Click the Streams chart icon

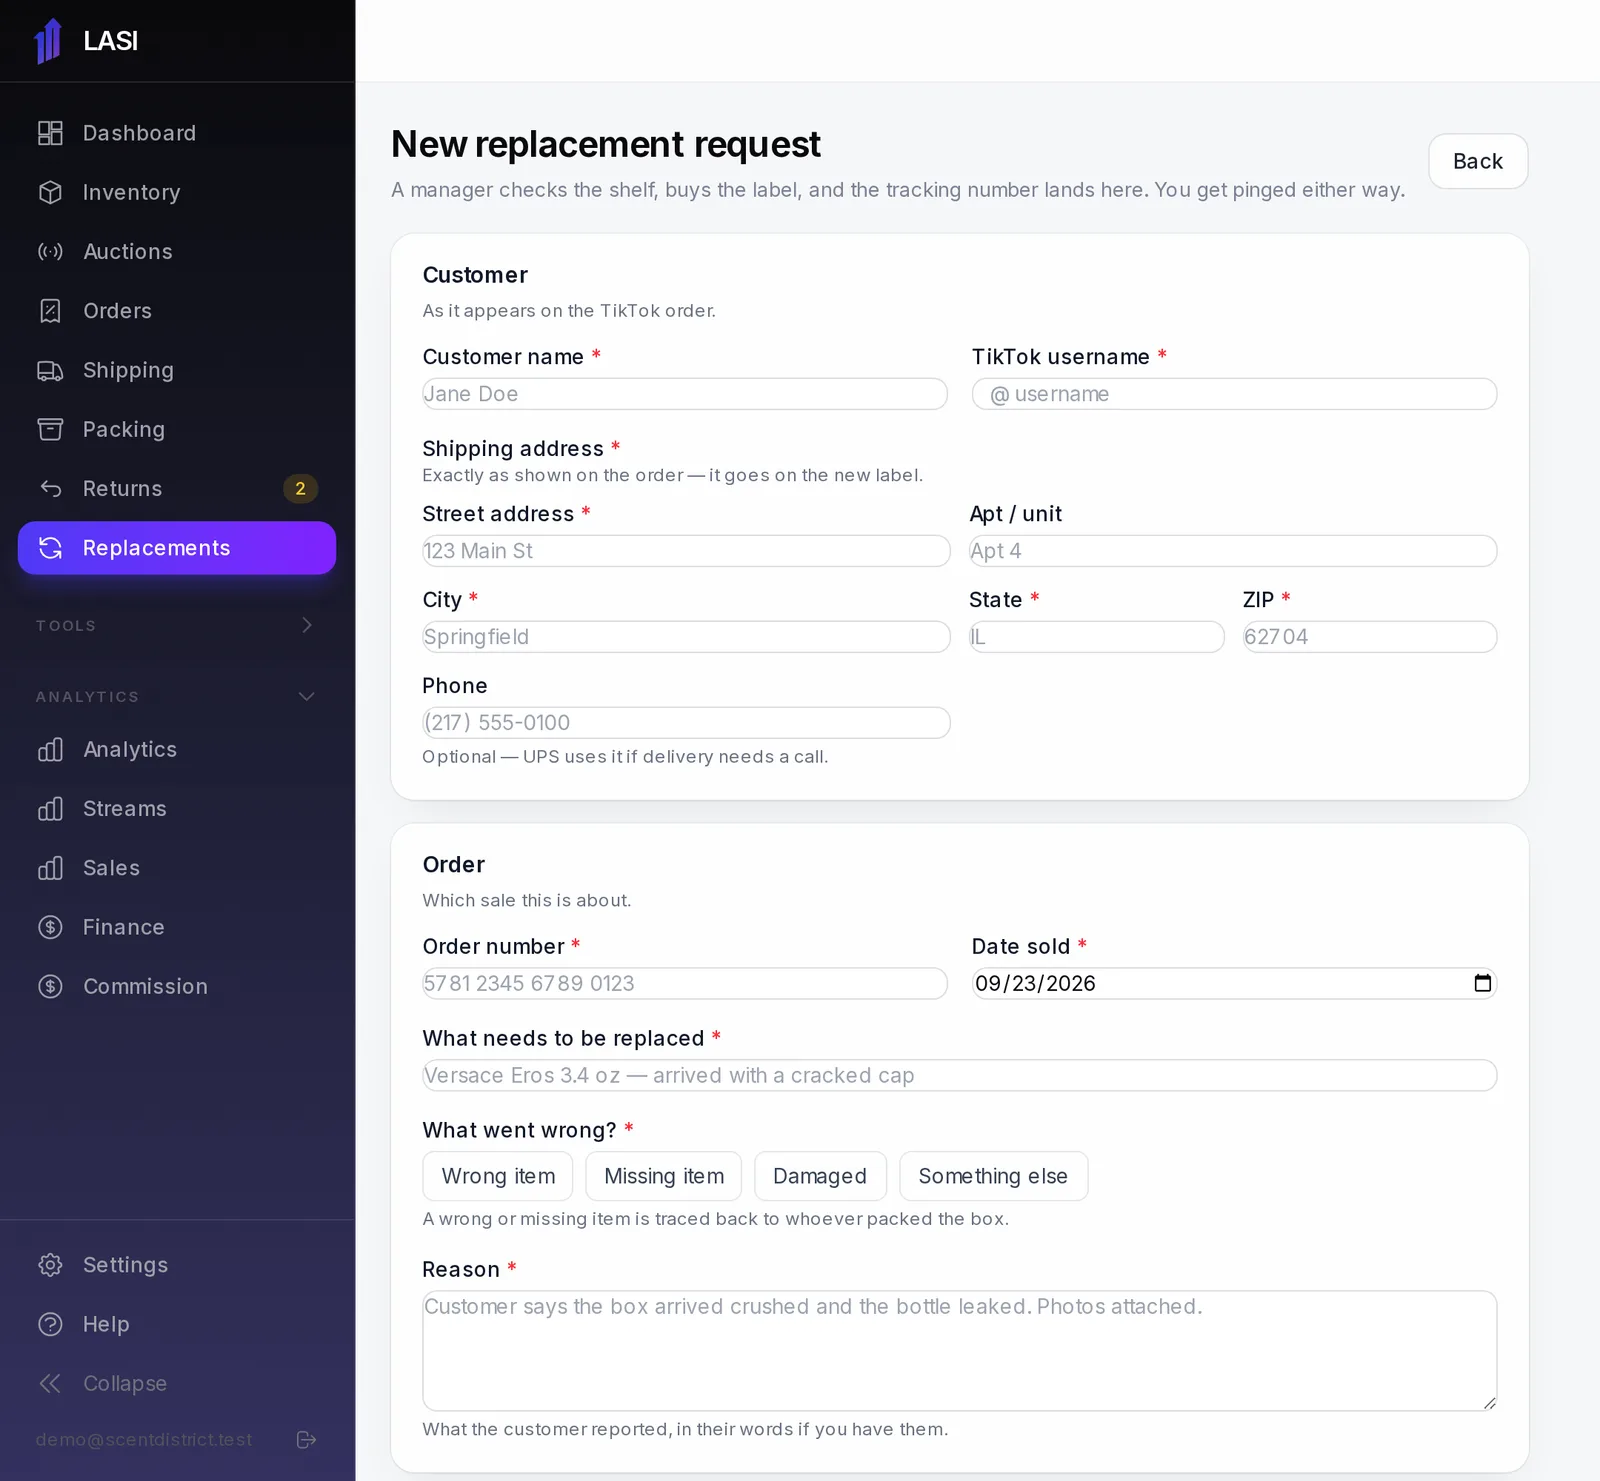pyautogui.click(x=50, y=808)
